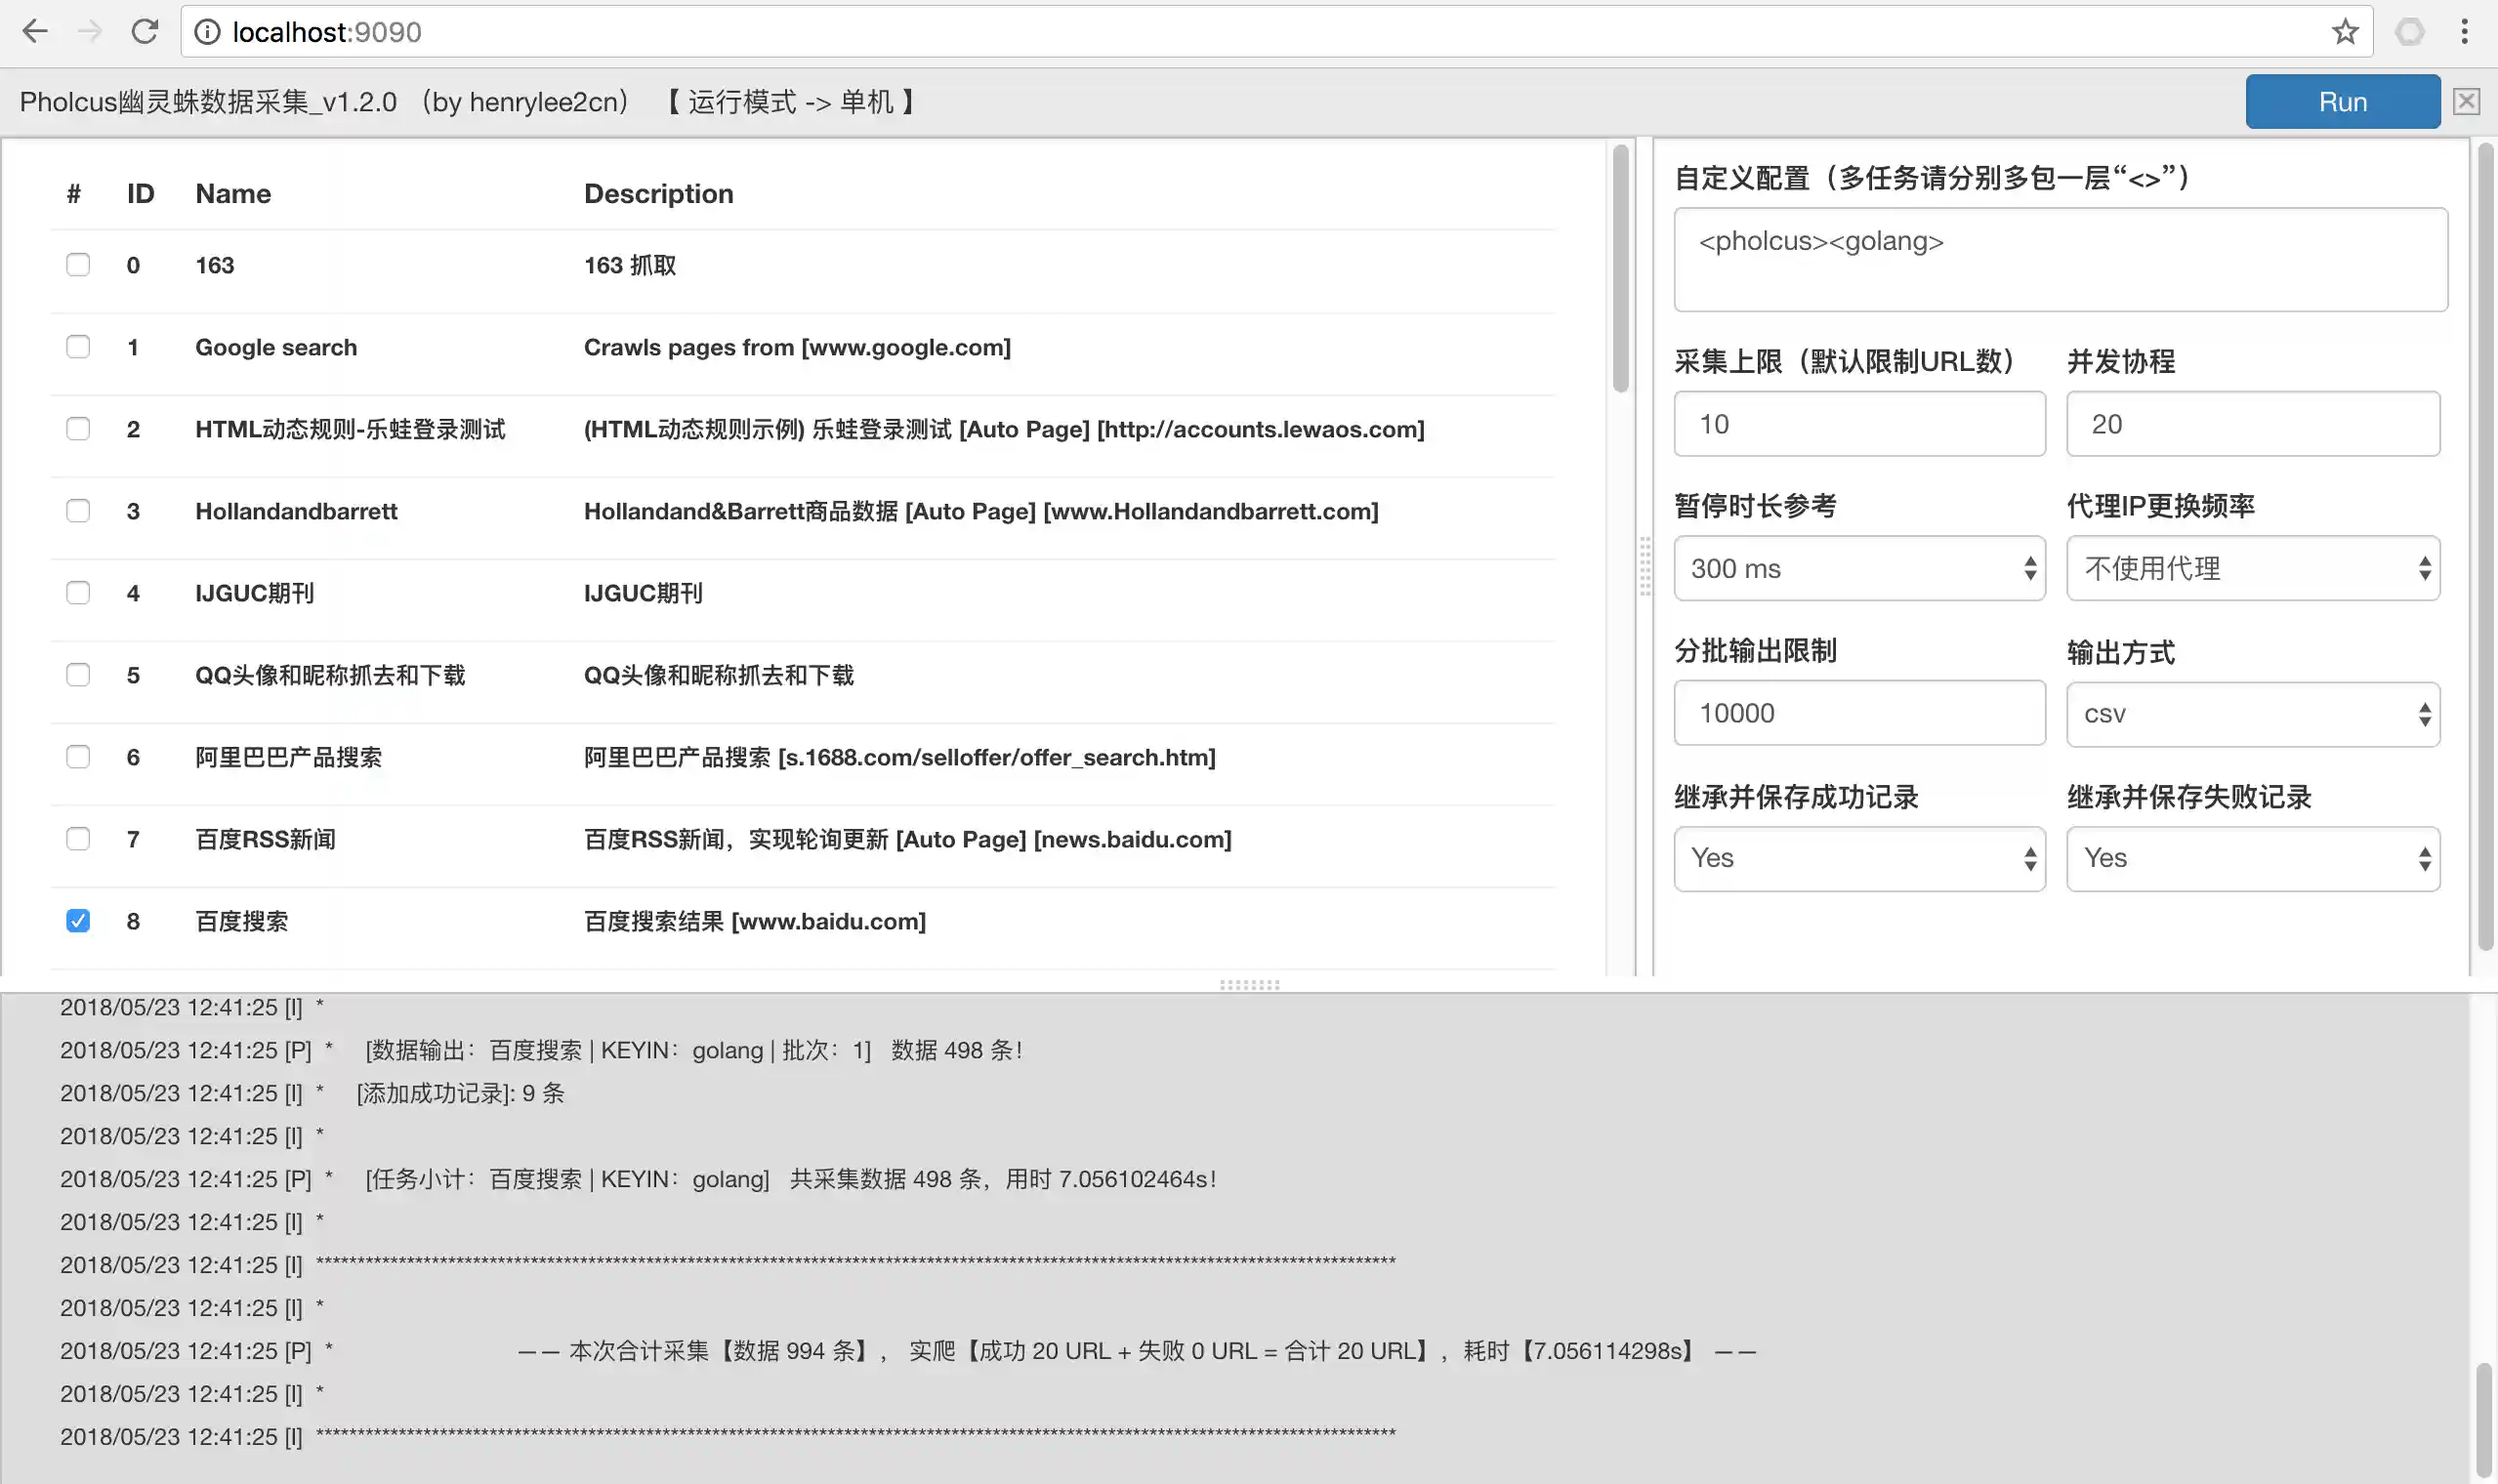Uncheck the 百度搜索 spider checkbox

pos(78,921)
